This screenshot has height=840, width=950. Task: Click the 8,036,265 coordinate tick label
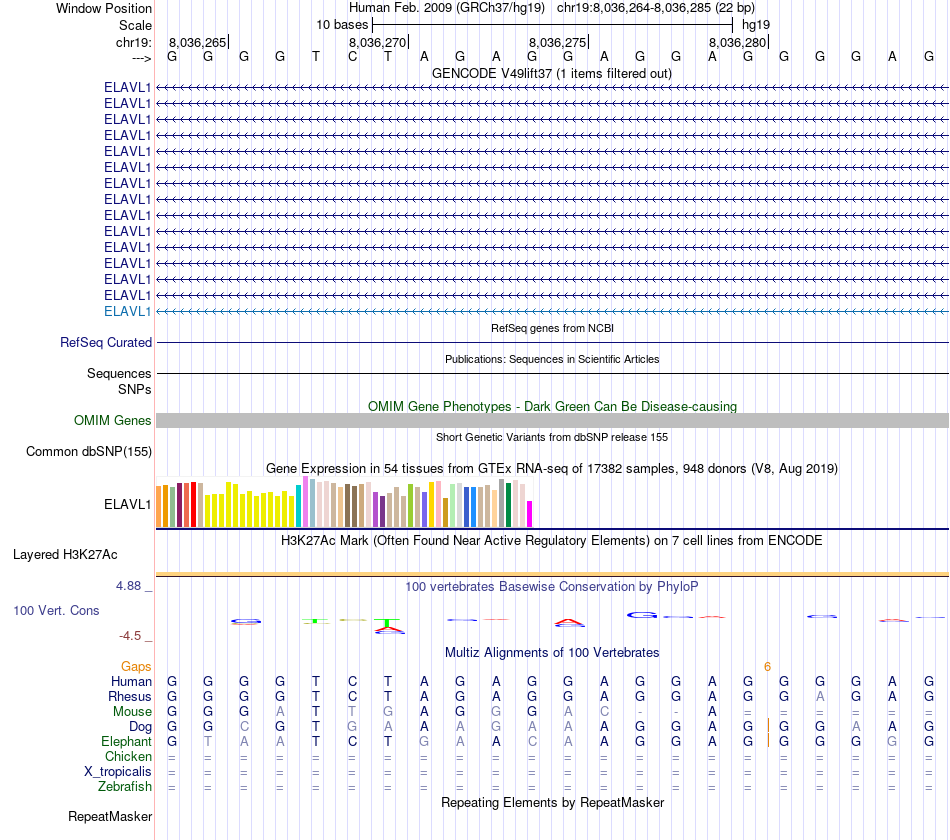click(x=198, y=42)
